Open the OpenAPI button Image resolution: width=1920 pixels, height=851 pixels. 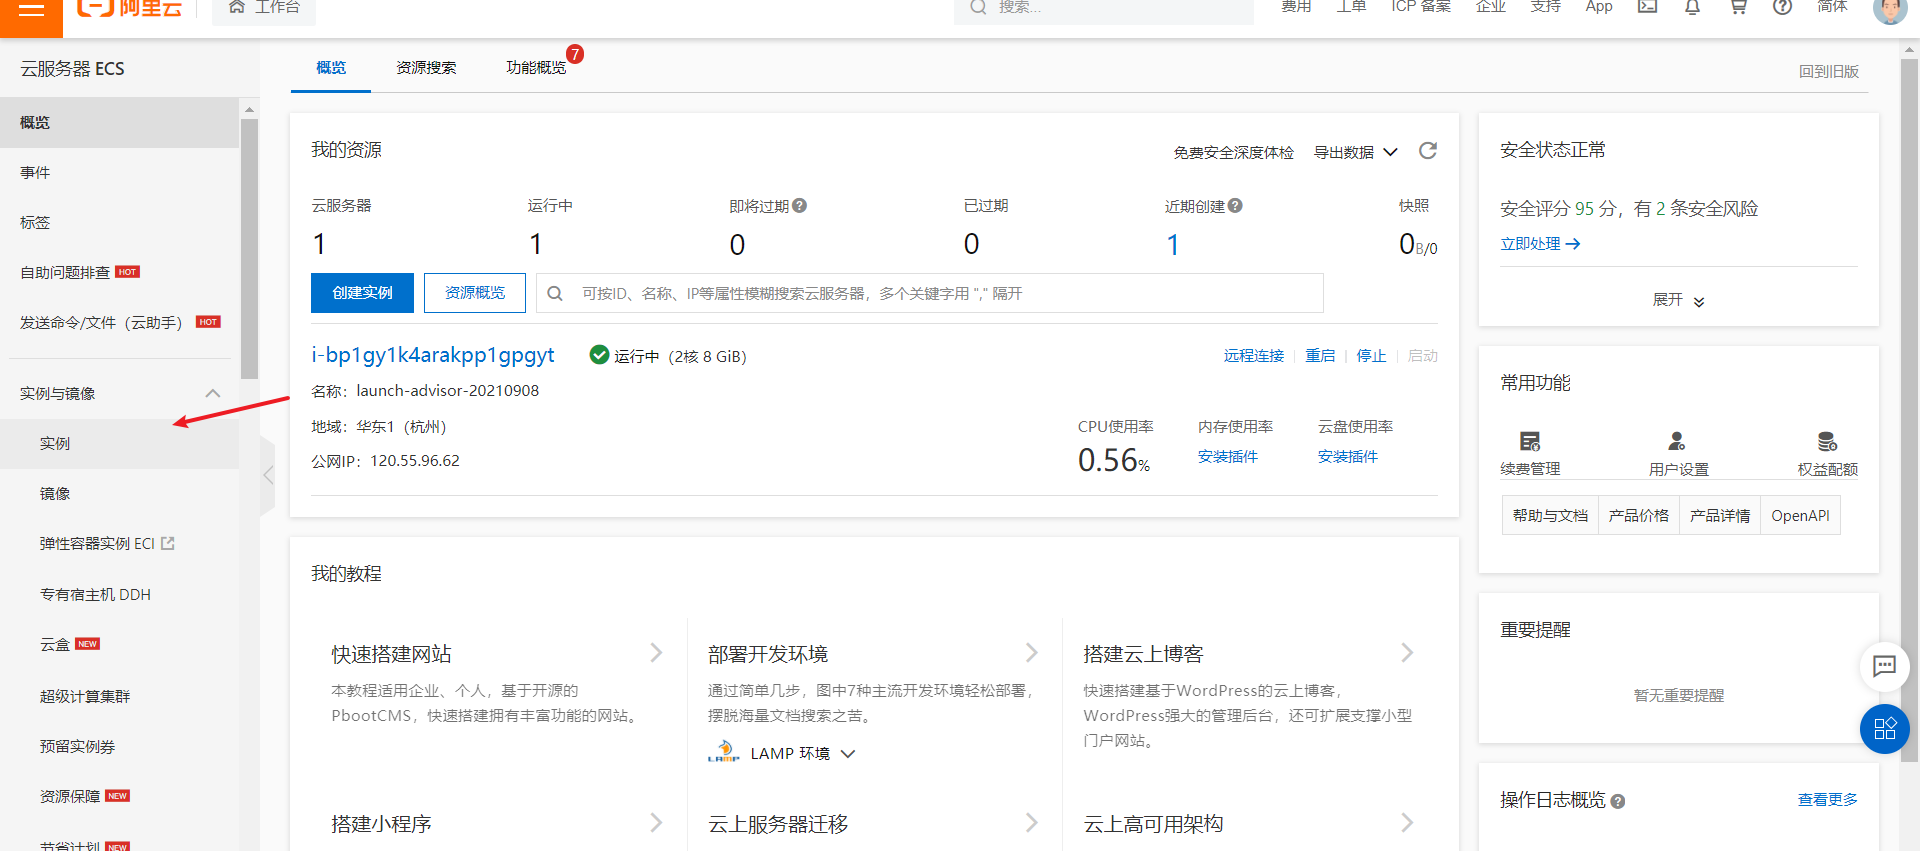coord(1800,516)
